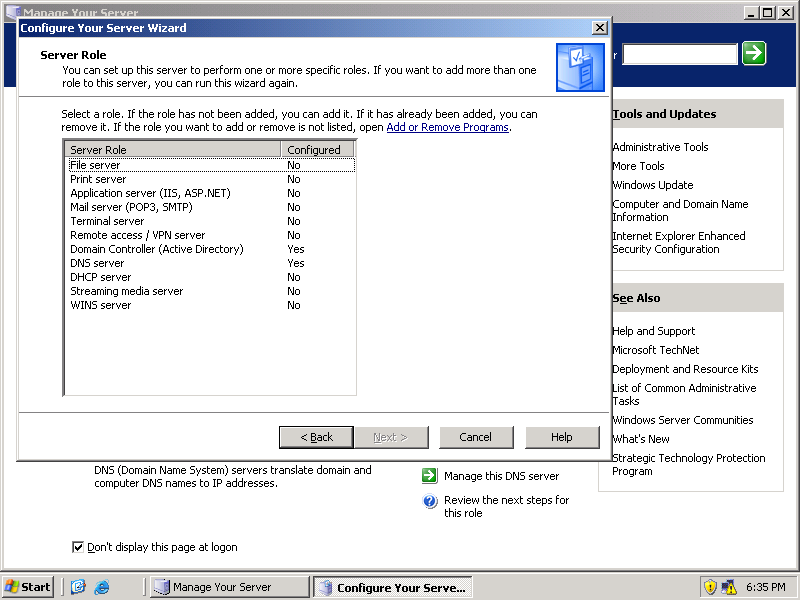
Task: Open More Tools link
Action: point(638,166)
